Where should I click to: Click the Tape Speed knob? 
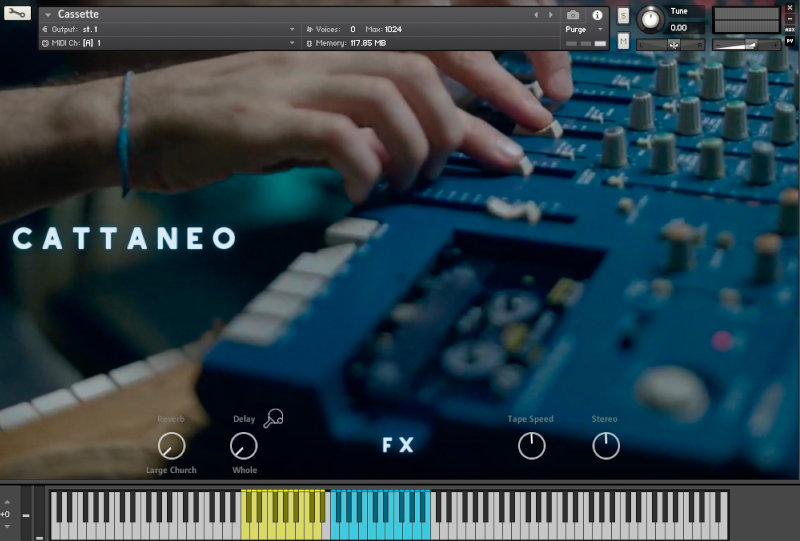[x=532, y=446]
